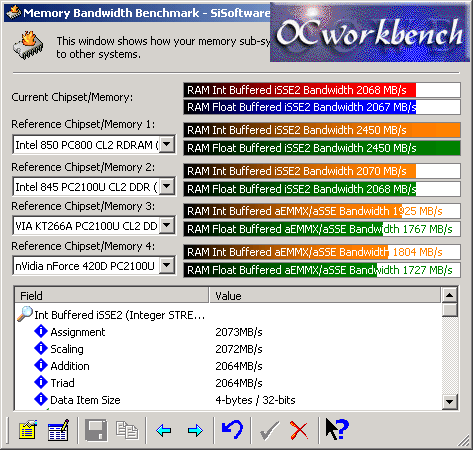Click the 2073MB/s Assignment value
This screenshot has height=450, width=473.
[x=239, y=332]
